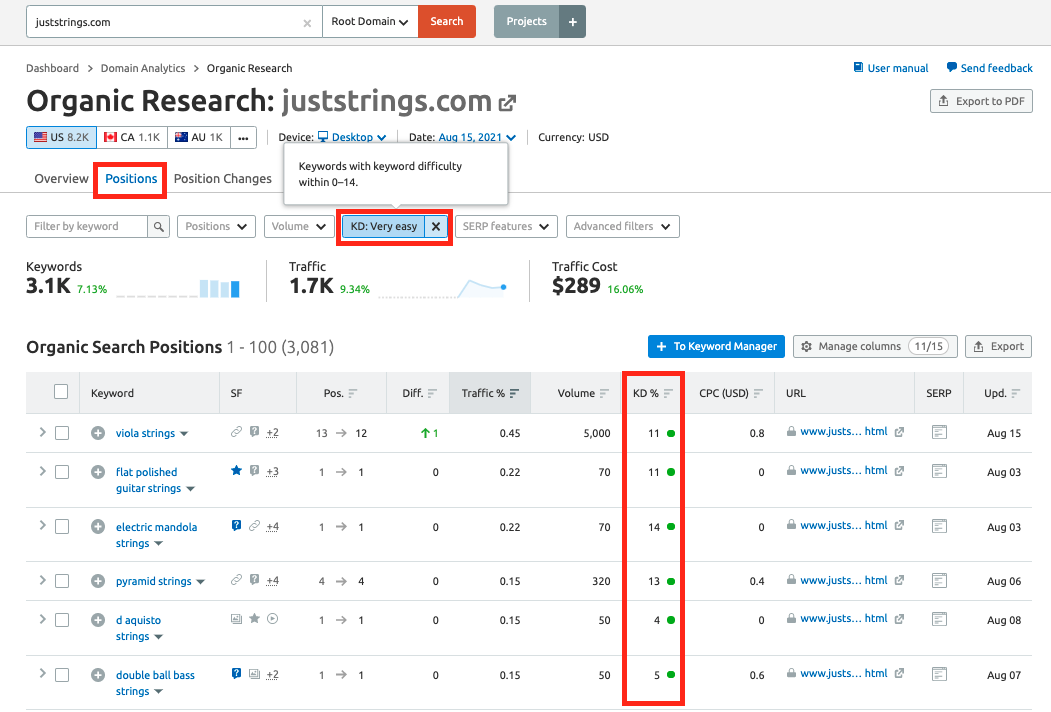Viewport: 1051px width, 712px height.
Task: Open viola strings URL in new tab icon
Action: (x=900, y=432)
